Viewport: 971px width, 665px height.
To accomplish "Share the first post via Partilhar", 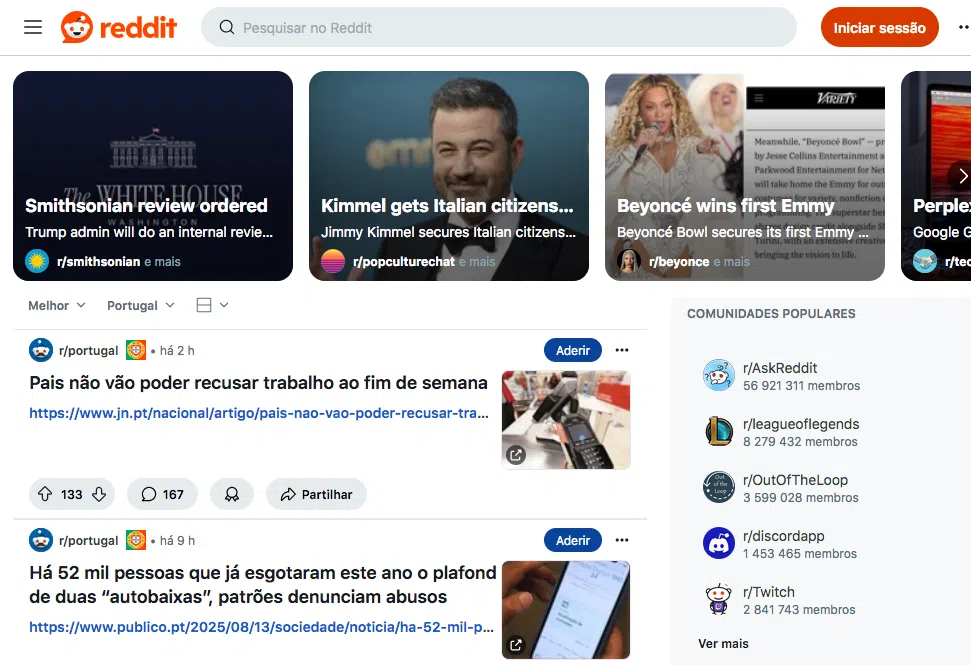I will pos(316,494).
